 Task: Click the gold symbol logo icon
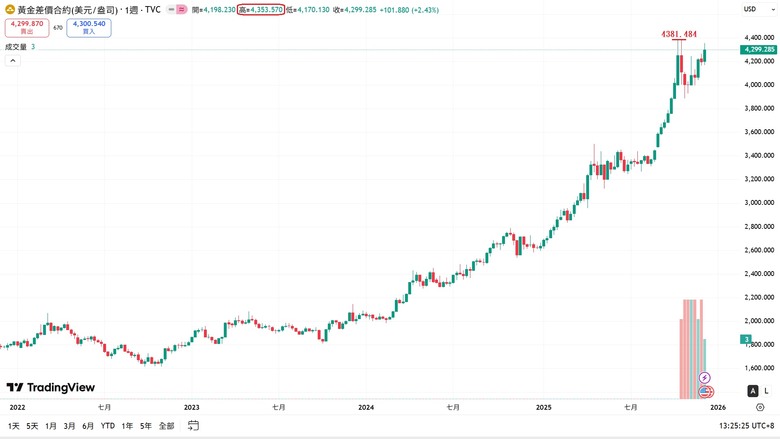click(9, 9)
